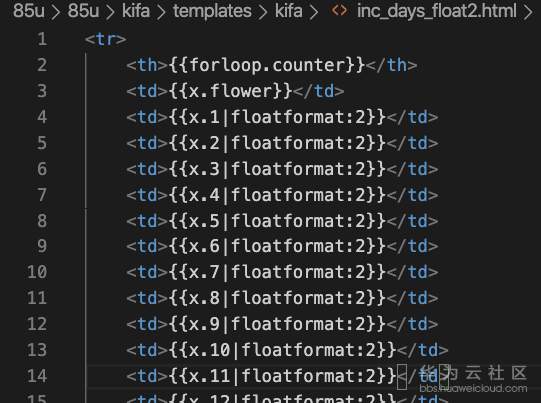Click line number 1 in gutter
Screen dimensions: 541x403
pyautogui.click(x=42, y=39)
